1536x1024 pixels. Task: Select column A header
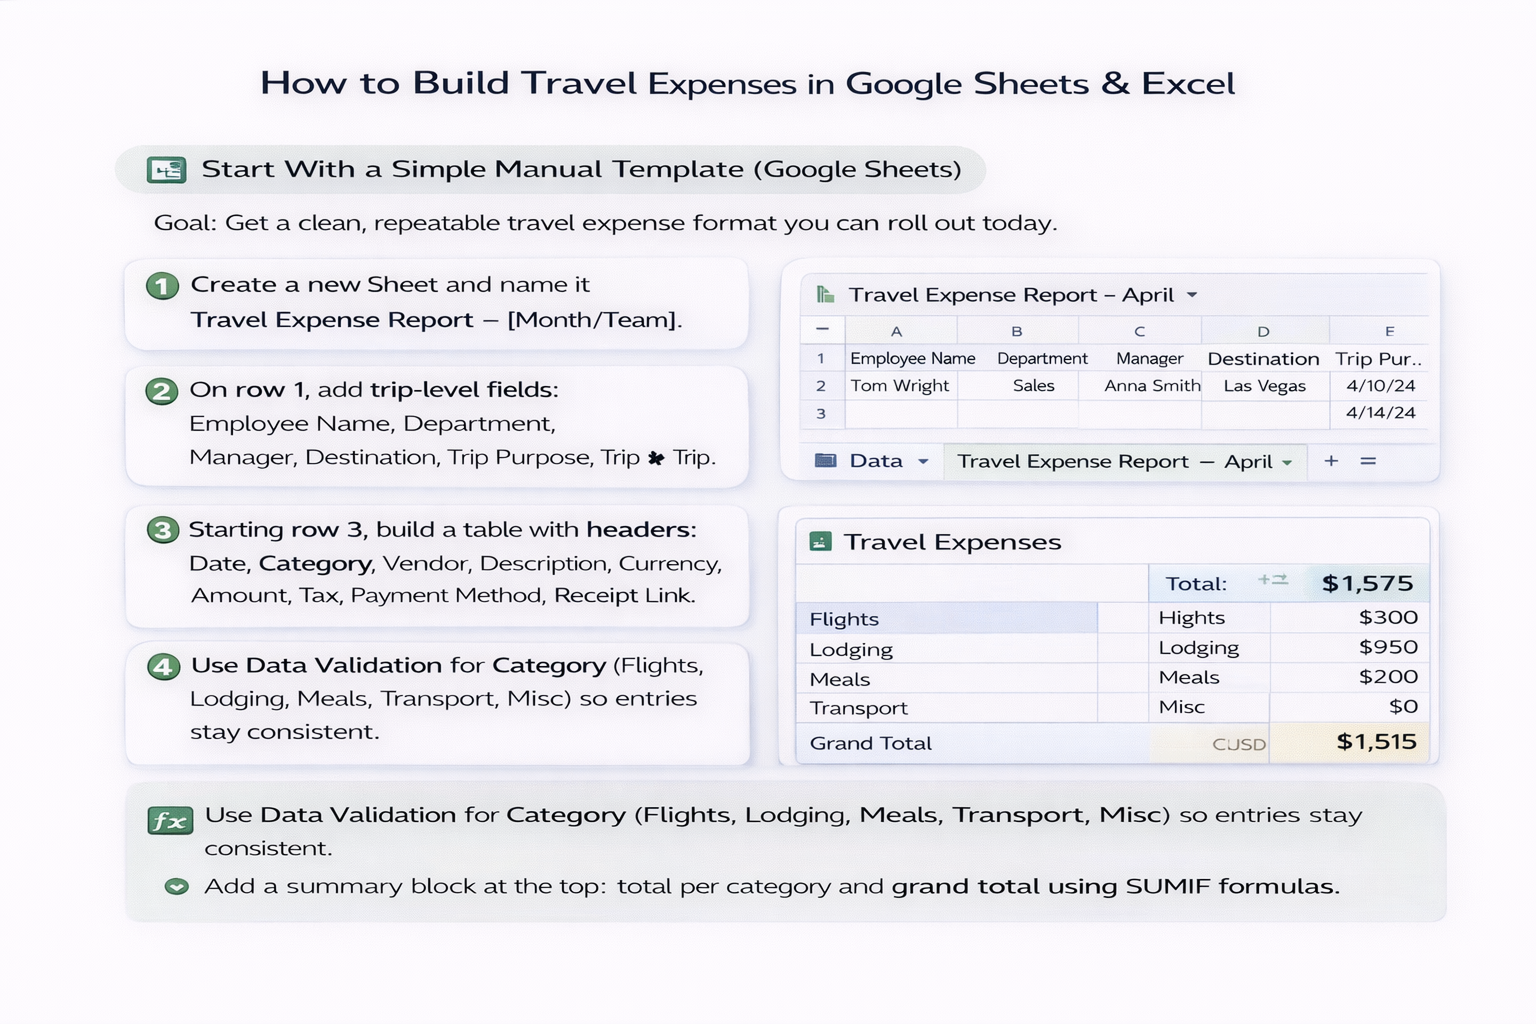pyautogui.click(x=900, y=331)
